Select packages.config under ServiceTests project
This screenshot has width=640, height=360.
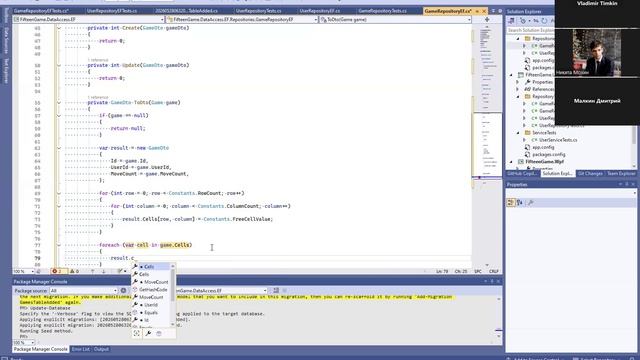tap(548, 155)
